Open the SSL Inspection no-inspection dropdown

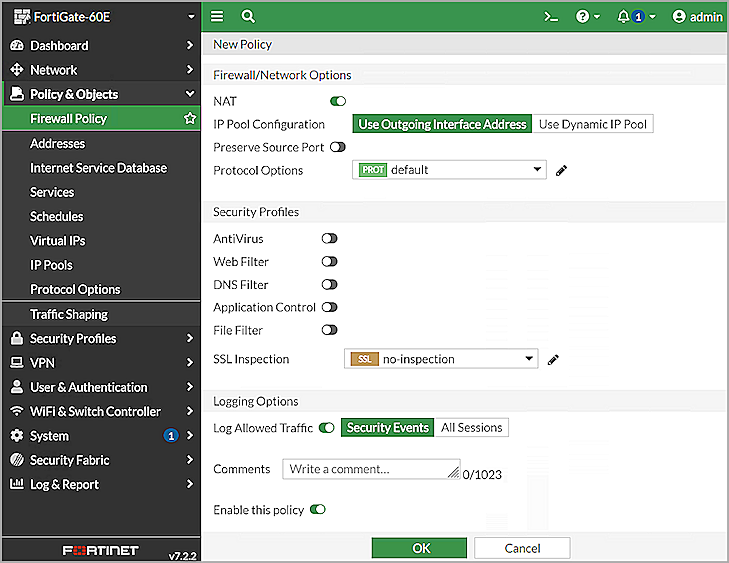[x=441, y=358]
